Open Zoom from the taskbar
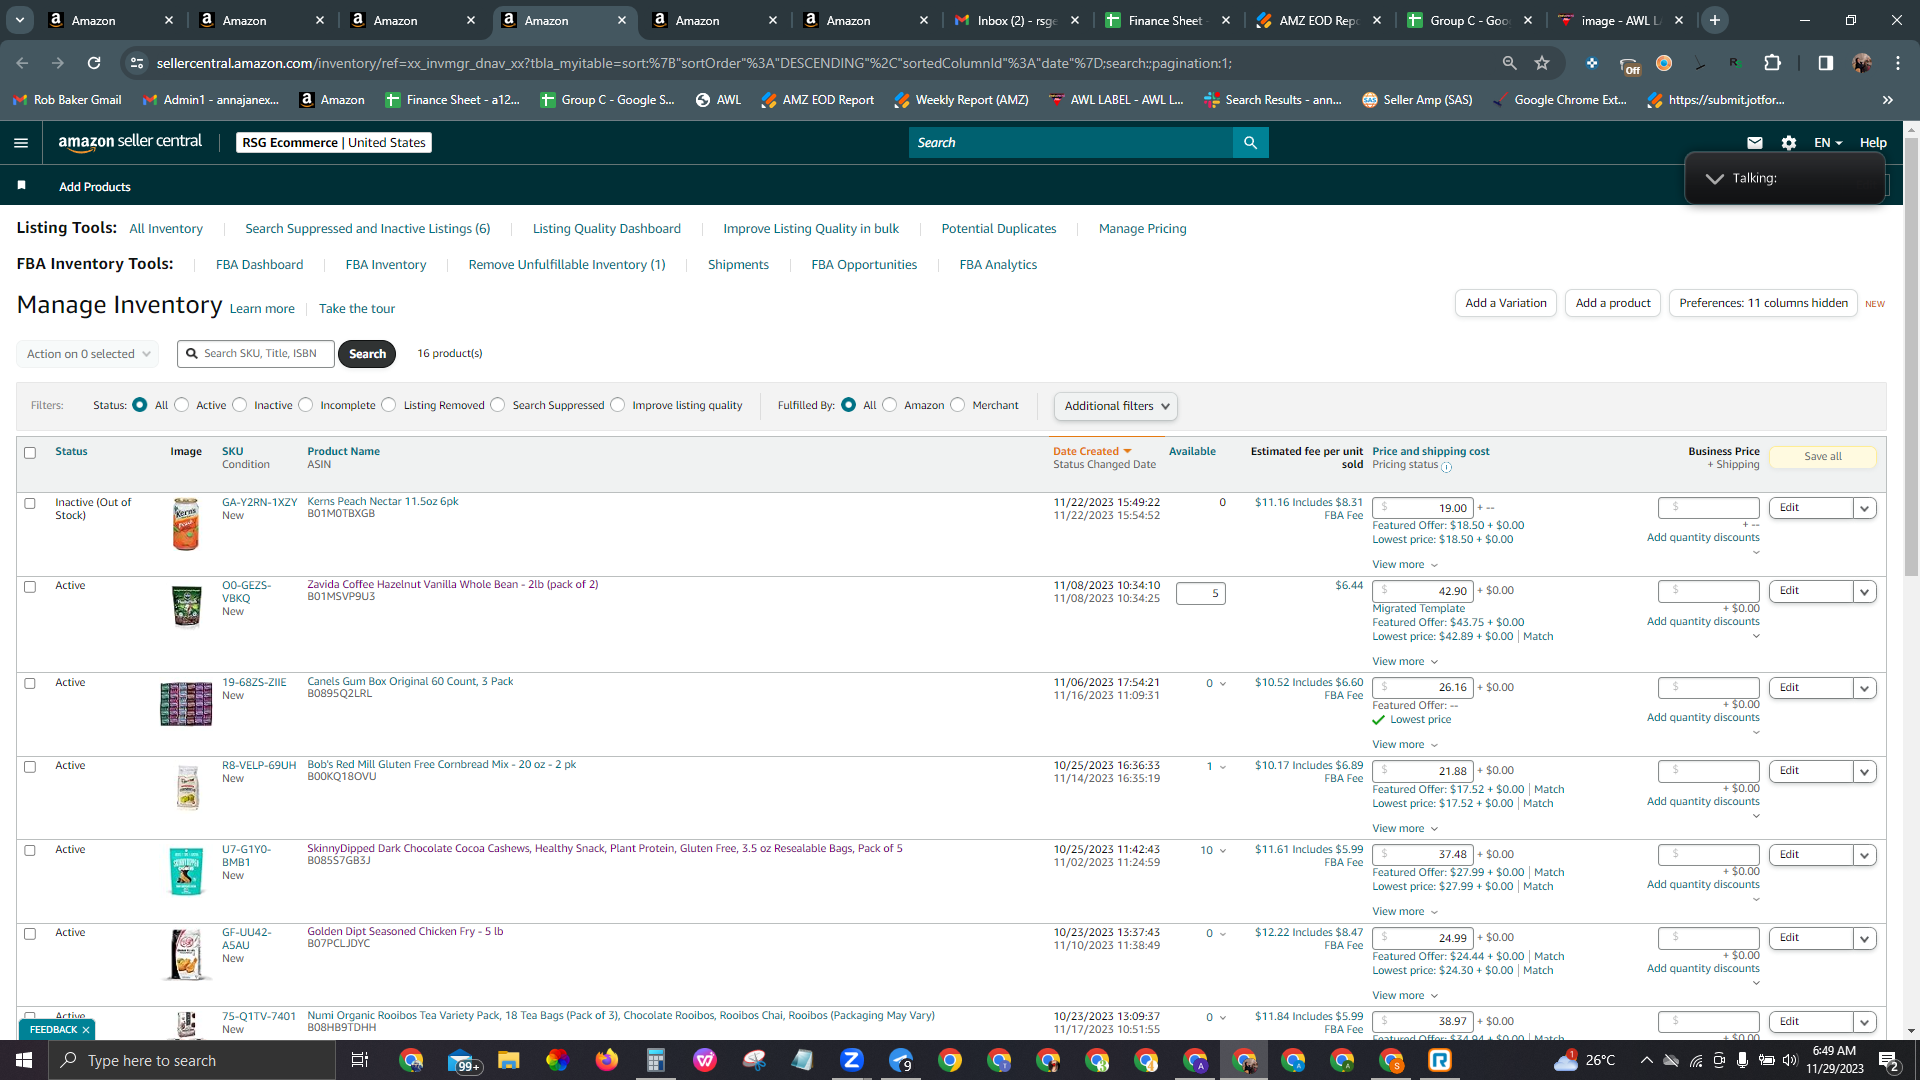 tap(851, 1060)
